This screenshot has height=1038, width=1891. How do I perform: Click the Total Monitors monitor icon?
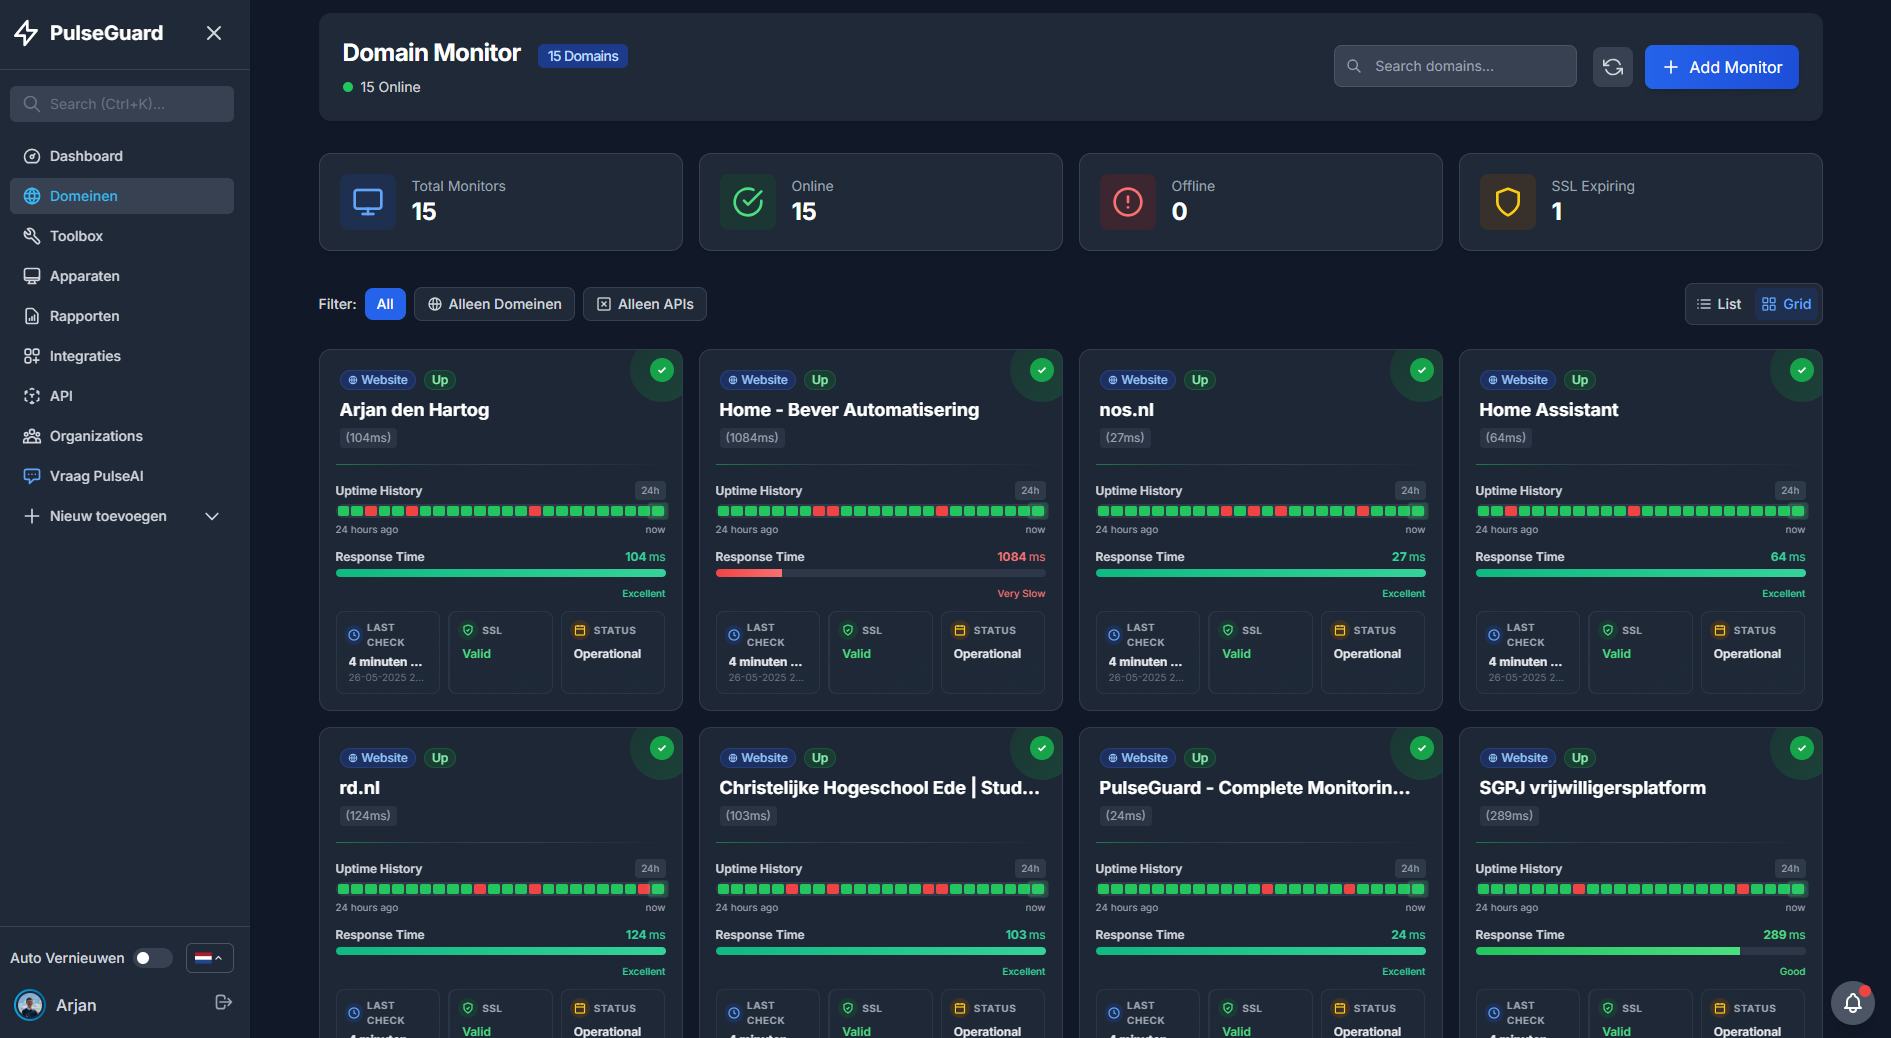coord(368,202)
